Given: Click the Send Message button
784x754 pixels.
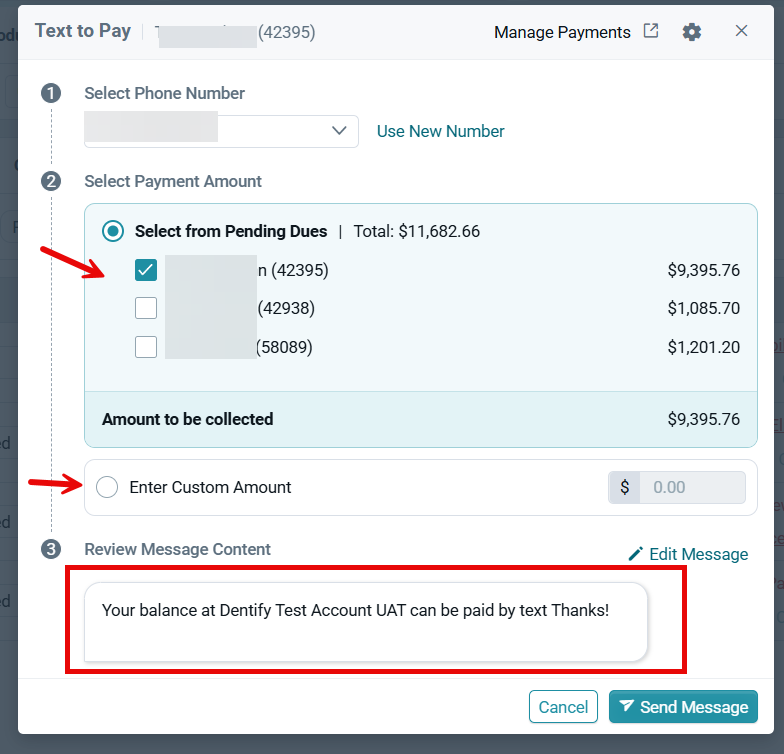Looking at the screenshot, I should point(683,706).
